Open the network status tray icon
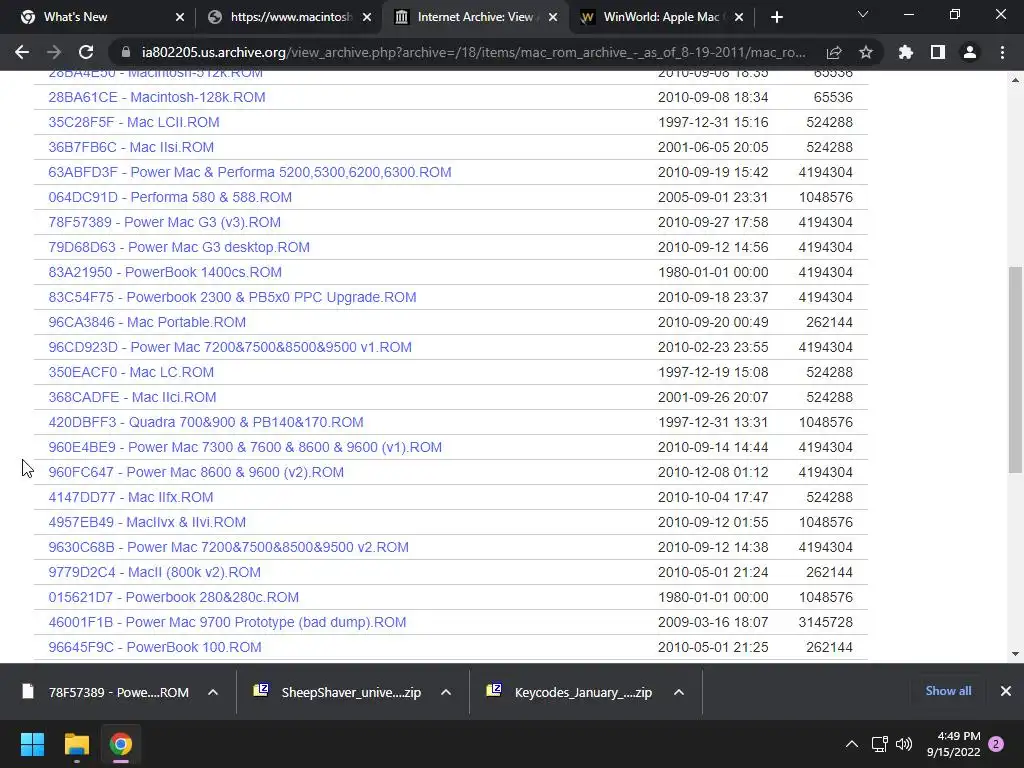 pos(879,744)
